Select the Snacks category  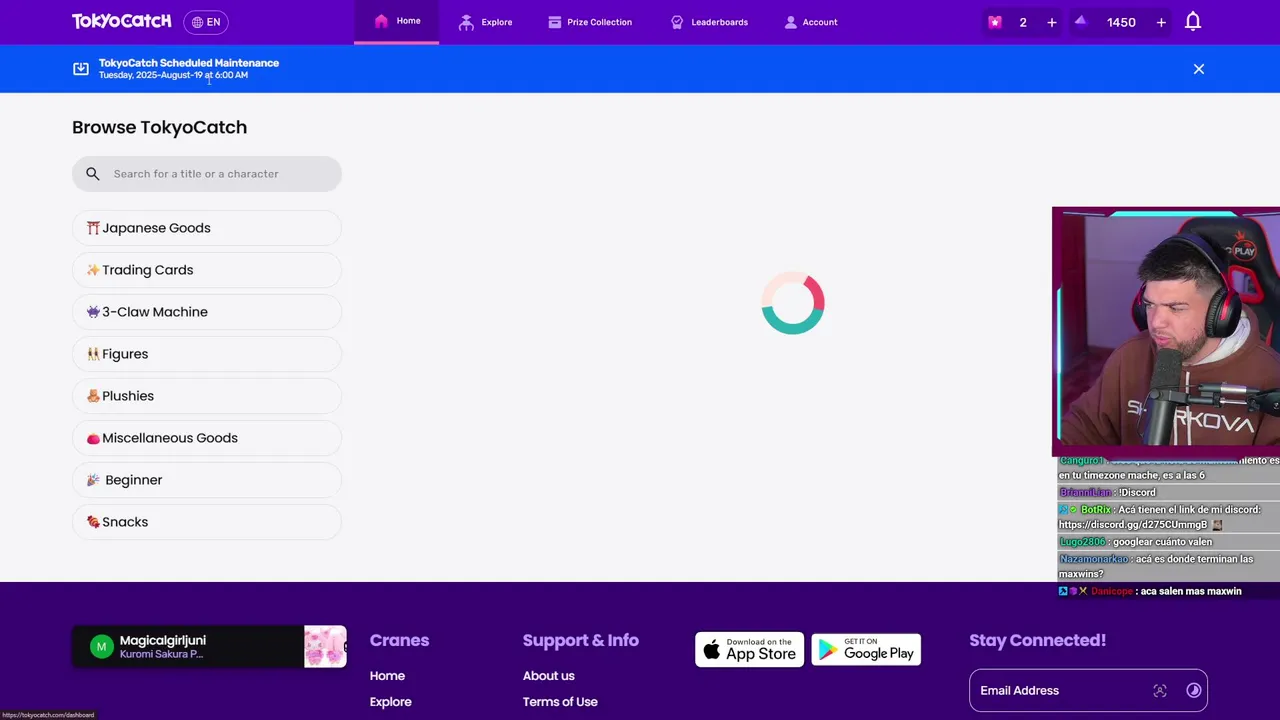click(x=207, y=522)
